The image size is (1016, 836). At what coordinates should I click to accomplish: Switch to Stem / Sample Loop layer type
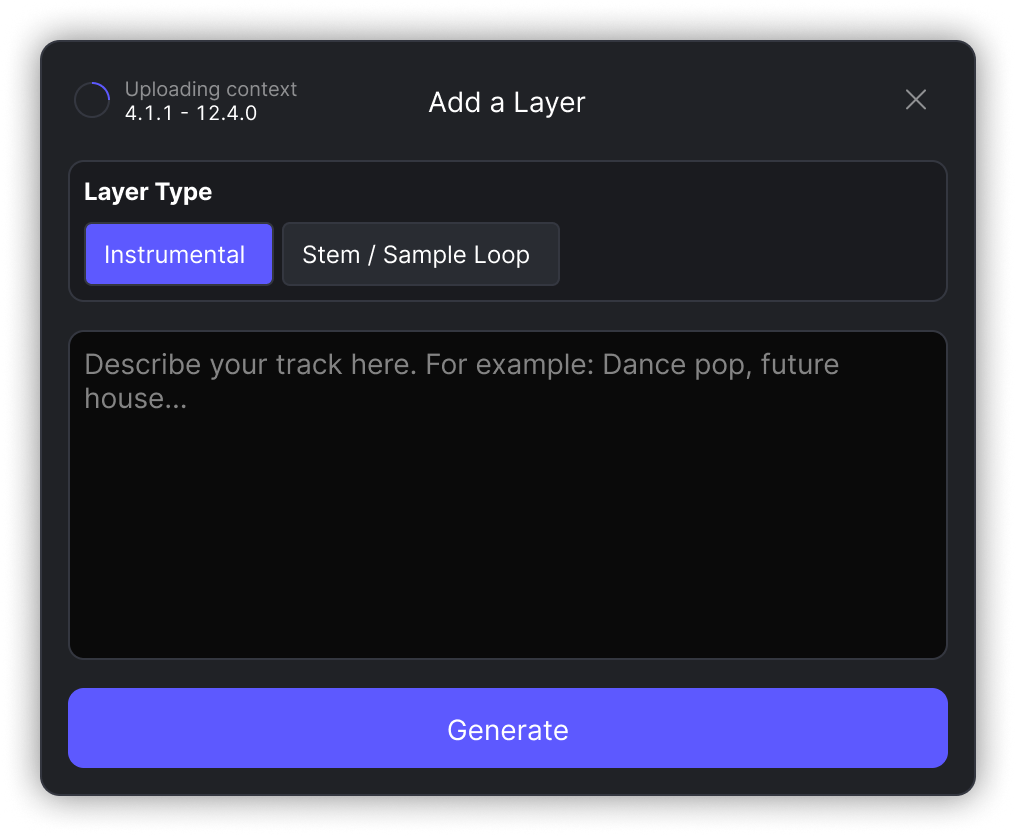tap(420, 254)
